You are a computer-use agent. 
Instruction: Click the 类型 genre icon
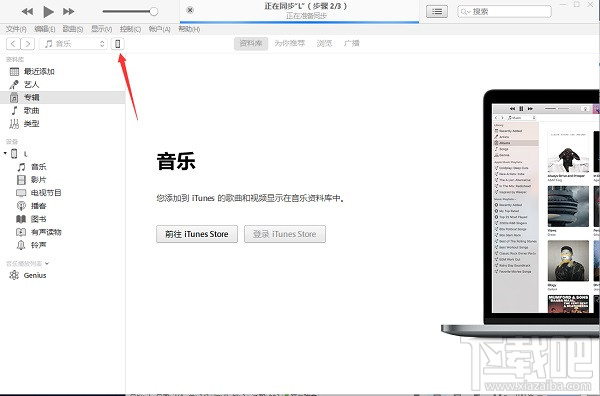(14, 124)
